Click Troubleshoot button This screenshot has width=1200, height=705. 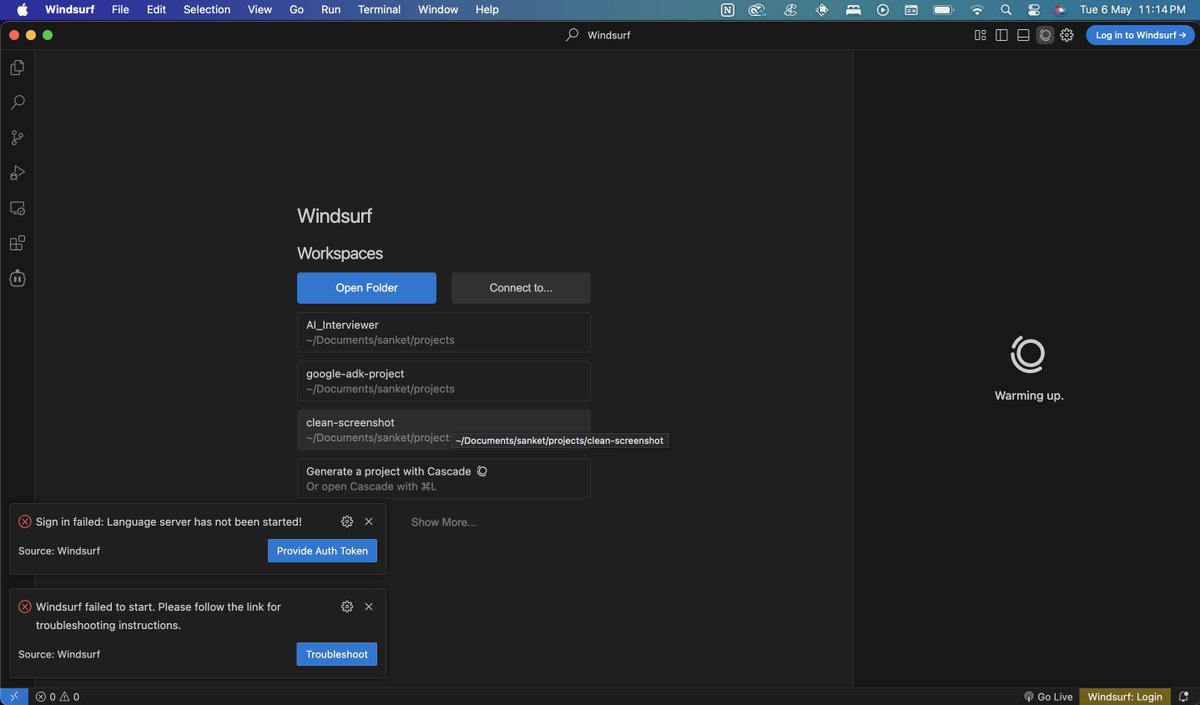(337, 654)
